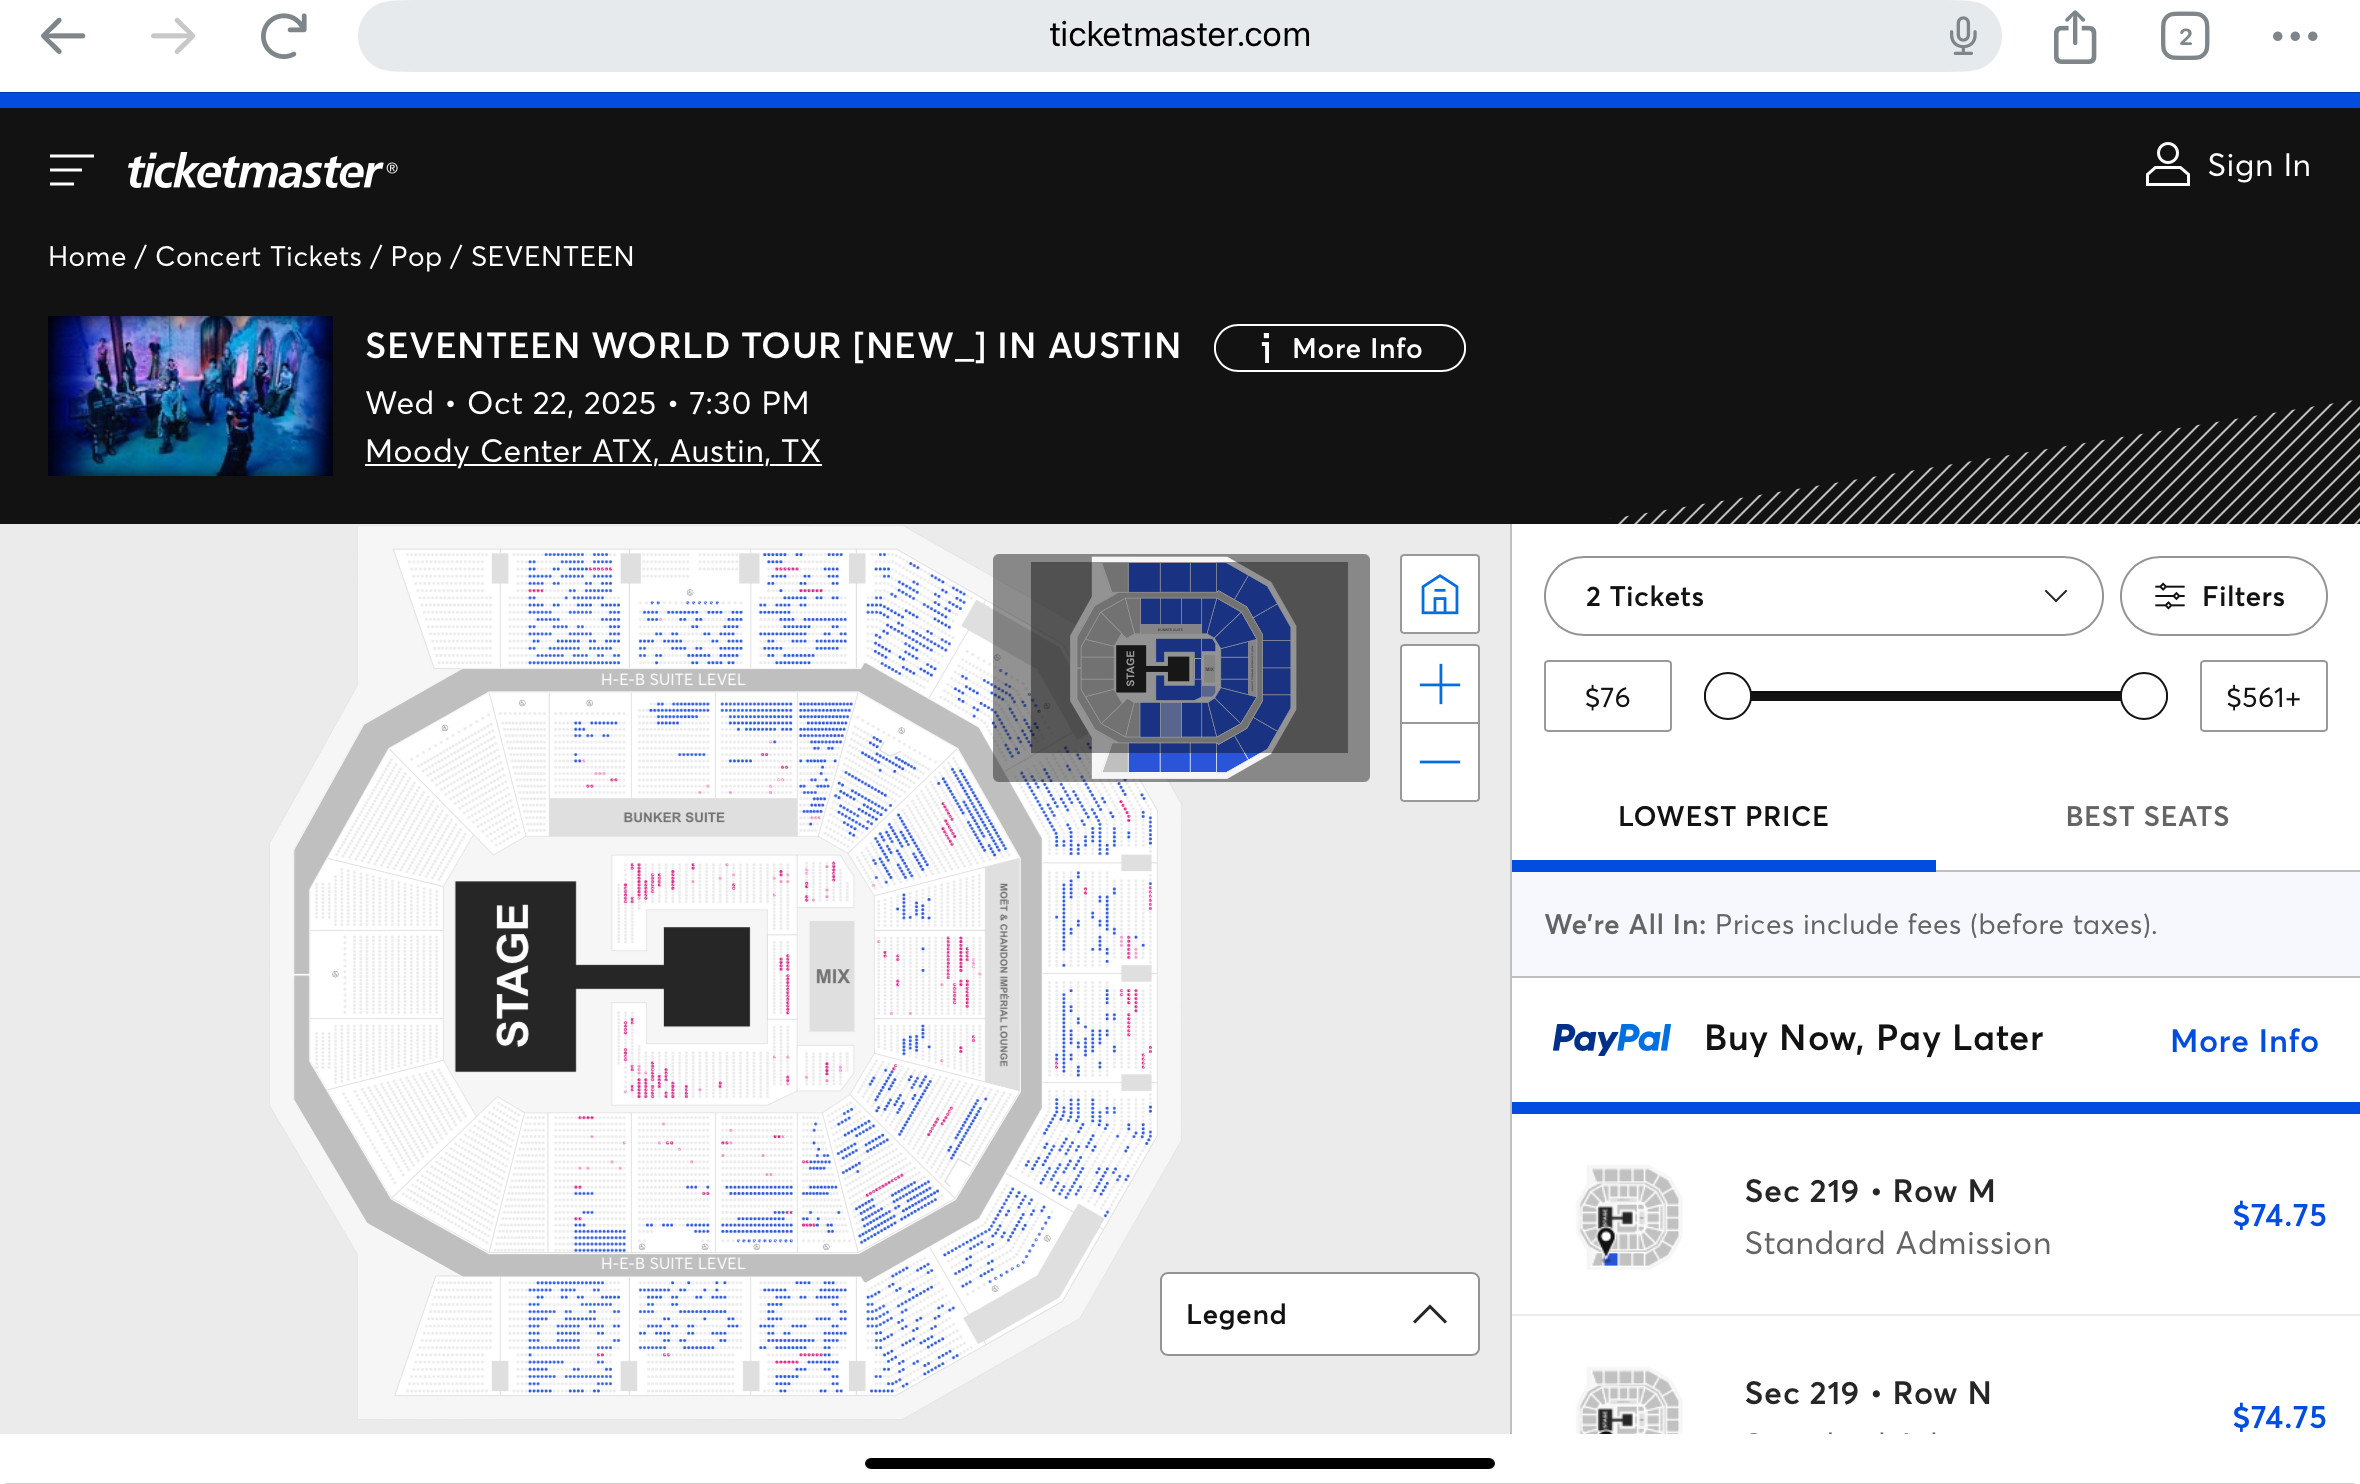The width and height of the screenshot is (2360, 1484).
Task: Open the Ticketmaster hamburger menu
Action: coord(71,170)
